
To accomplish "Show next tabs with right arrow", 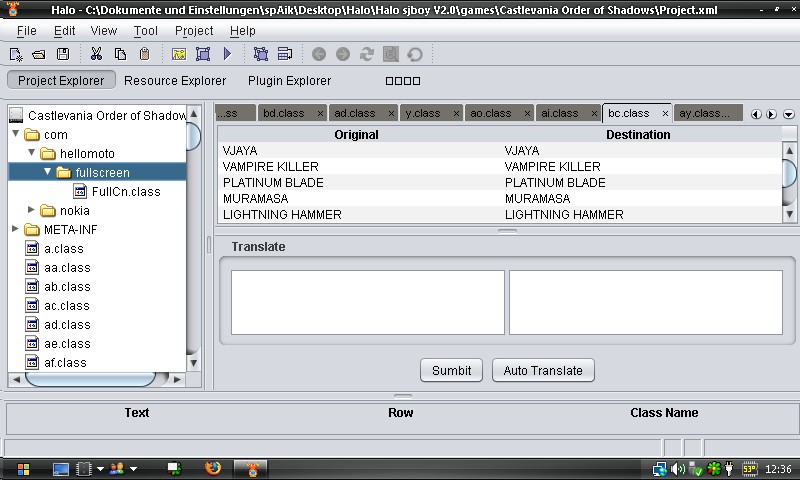I will click(x=771, y=114).
